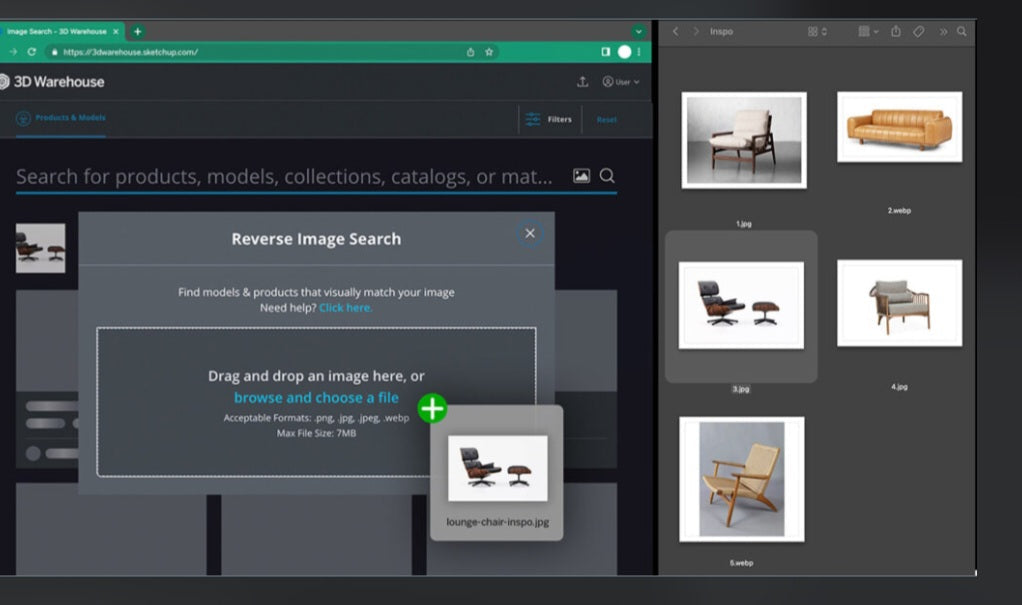
Task: Open the Filters panel
Action: coord(549,119)
